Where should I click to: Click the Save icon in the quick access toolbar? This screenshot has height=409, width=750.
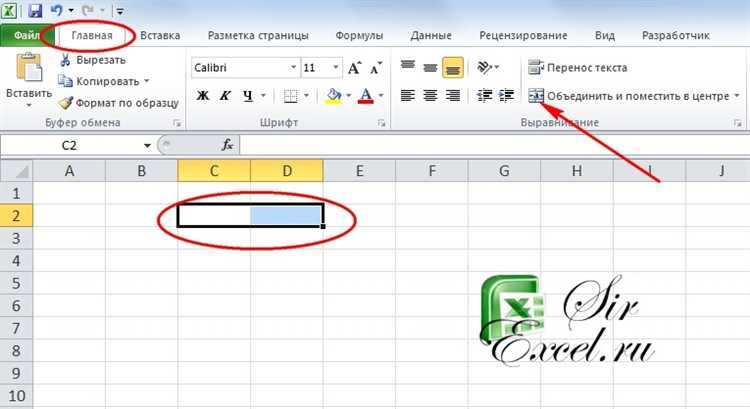point(35,10)
